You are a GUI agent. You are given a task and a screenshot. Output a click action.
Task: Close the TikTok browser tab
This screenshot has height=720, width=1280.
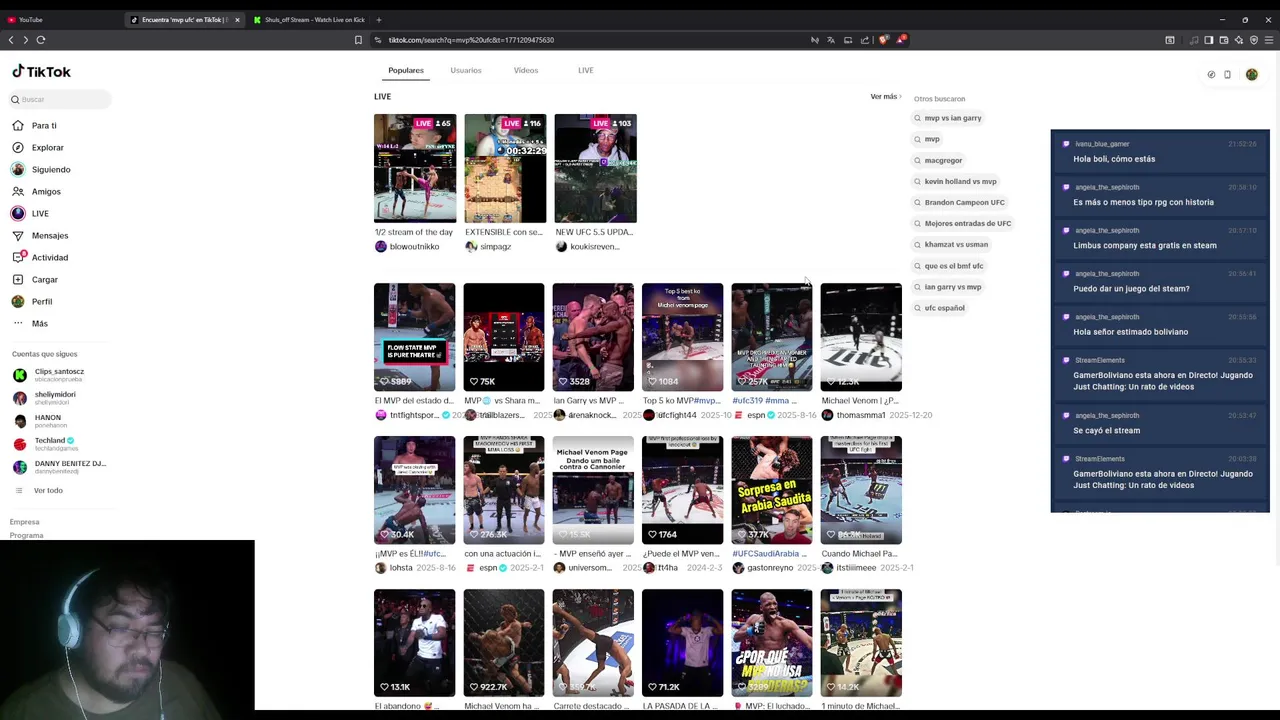tap(237, 20)
